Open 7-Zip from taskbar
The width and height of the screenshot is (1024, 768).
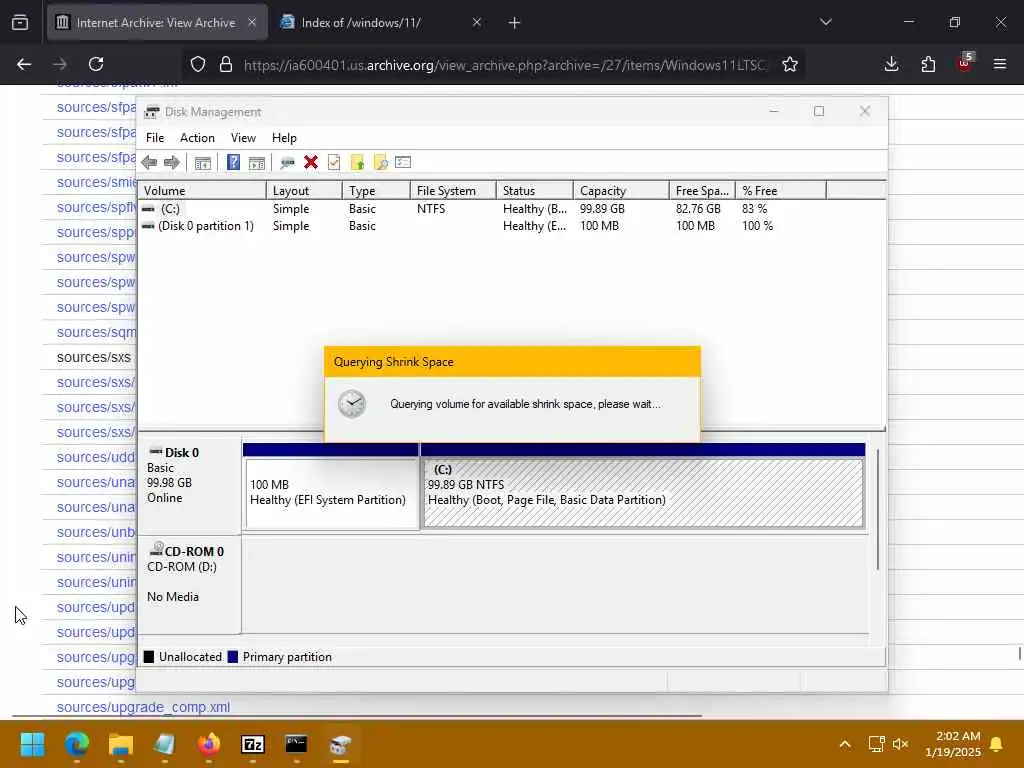[253, 744]
